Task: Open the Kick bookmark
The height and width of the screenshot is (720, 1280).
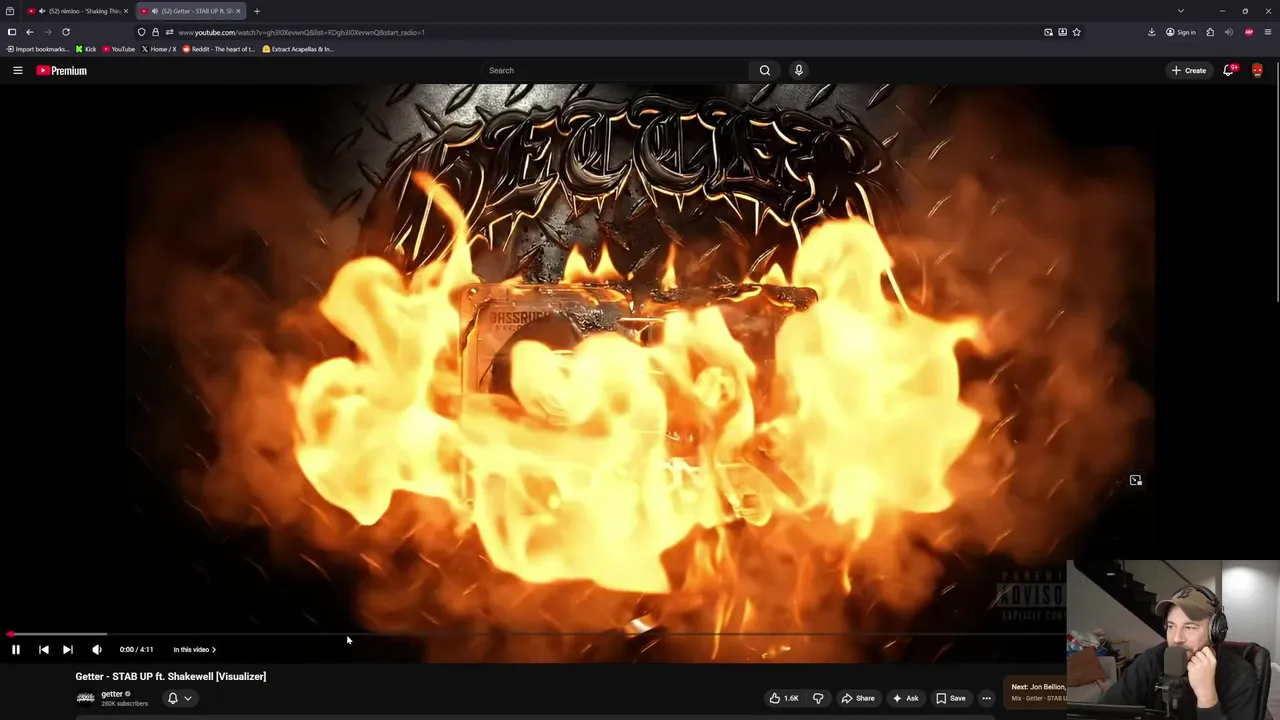Action: tap(86, 49)
